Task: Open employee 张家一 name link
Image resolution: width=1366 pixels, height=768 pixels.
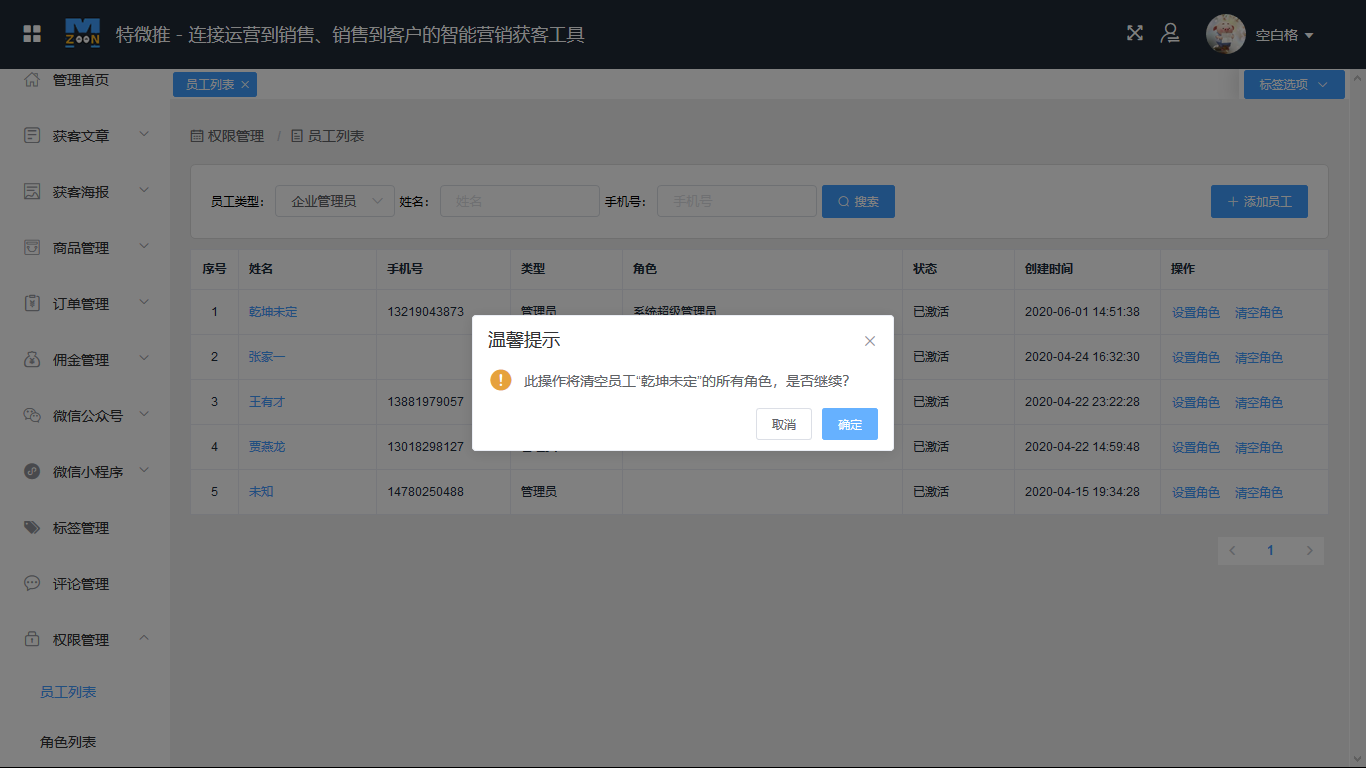Action: tap(267, 357)
